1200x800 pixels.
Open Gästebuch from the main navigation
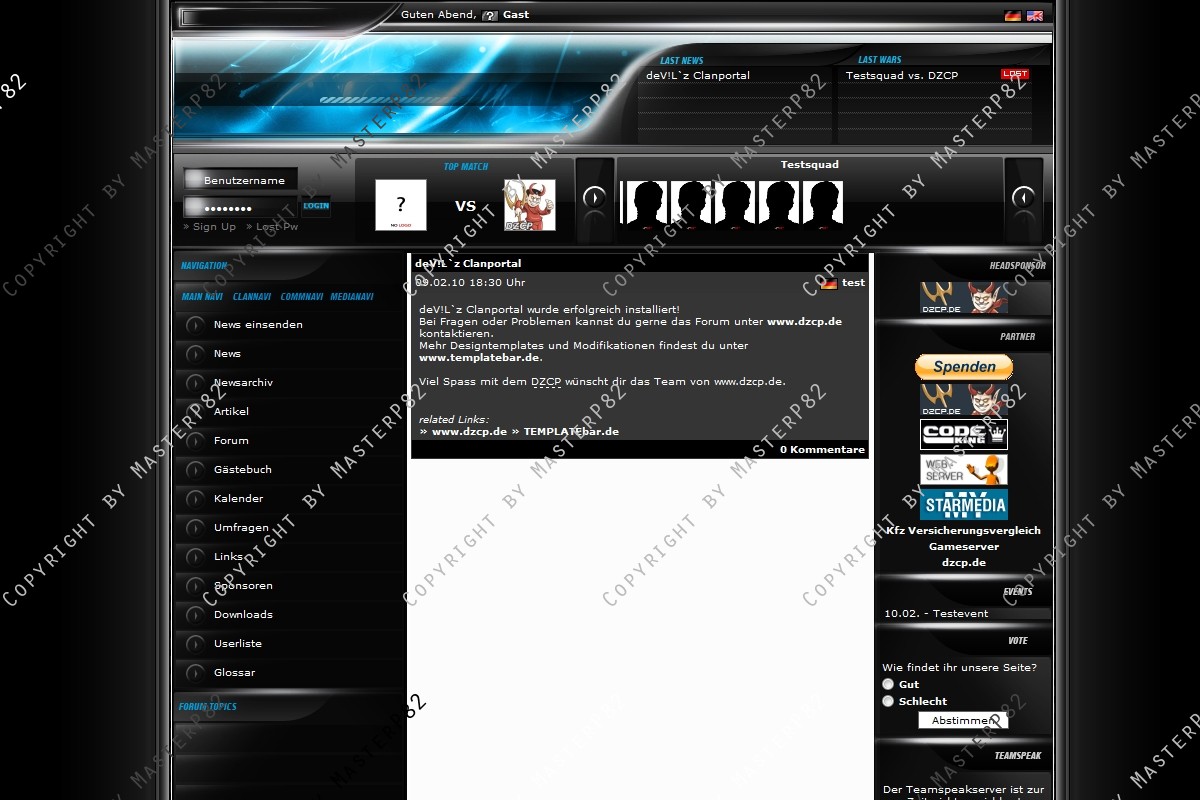[242, 469]
